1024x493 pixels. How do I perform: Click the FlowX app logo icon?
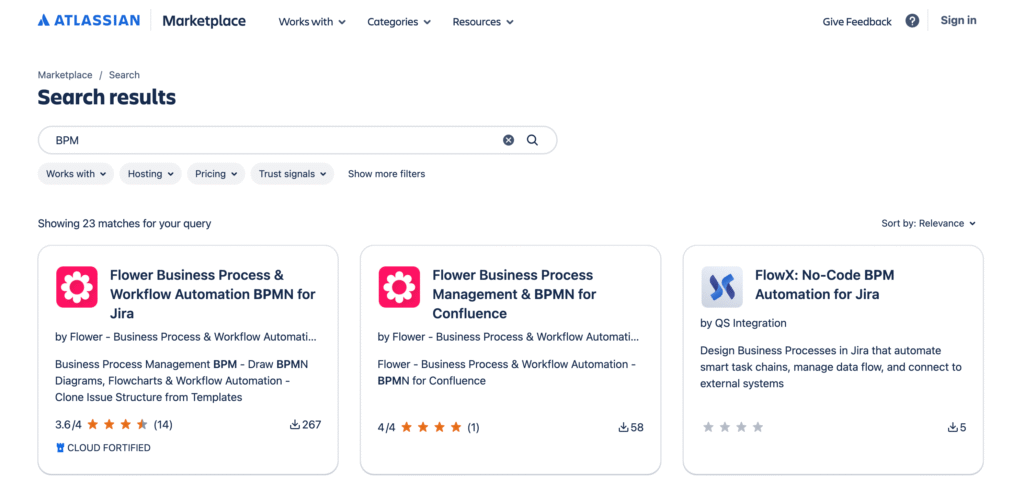point(722,287)
